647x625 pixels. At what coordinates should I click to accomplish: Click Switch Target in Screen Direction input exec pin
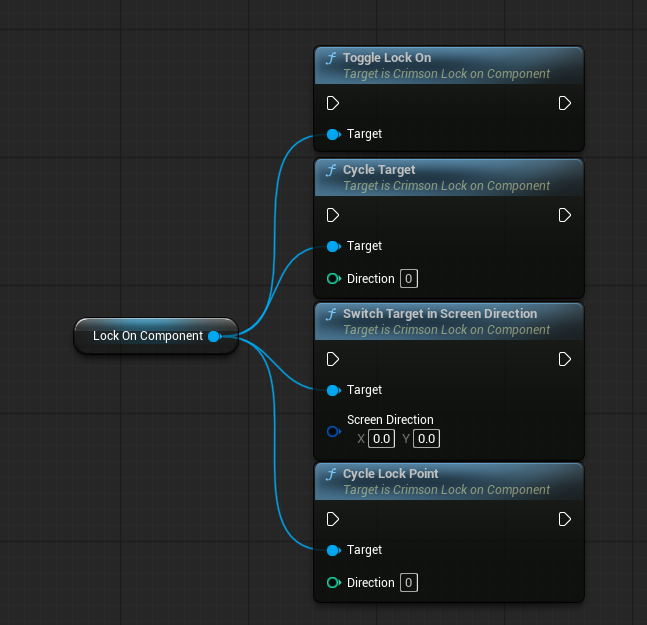click(x=333, y=359)
